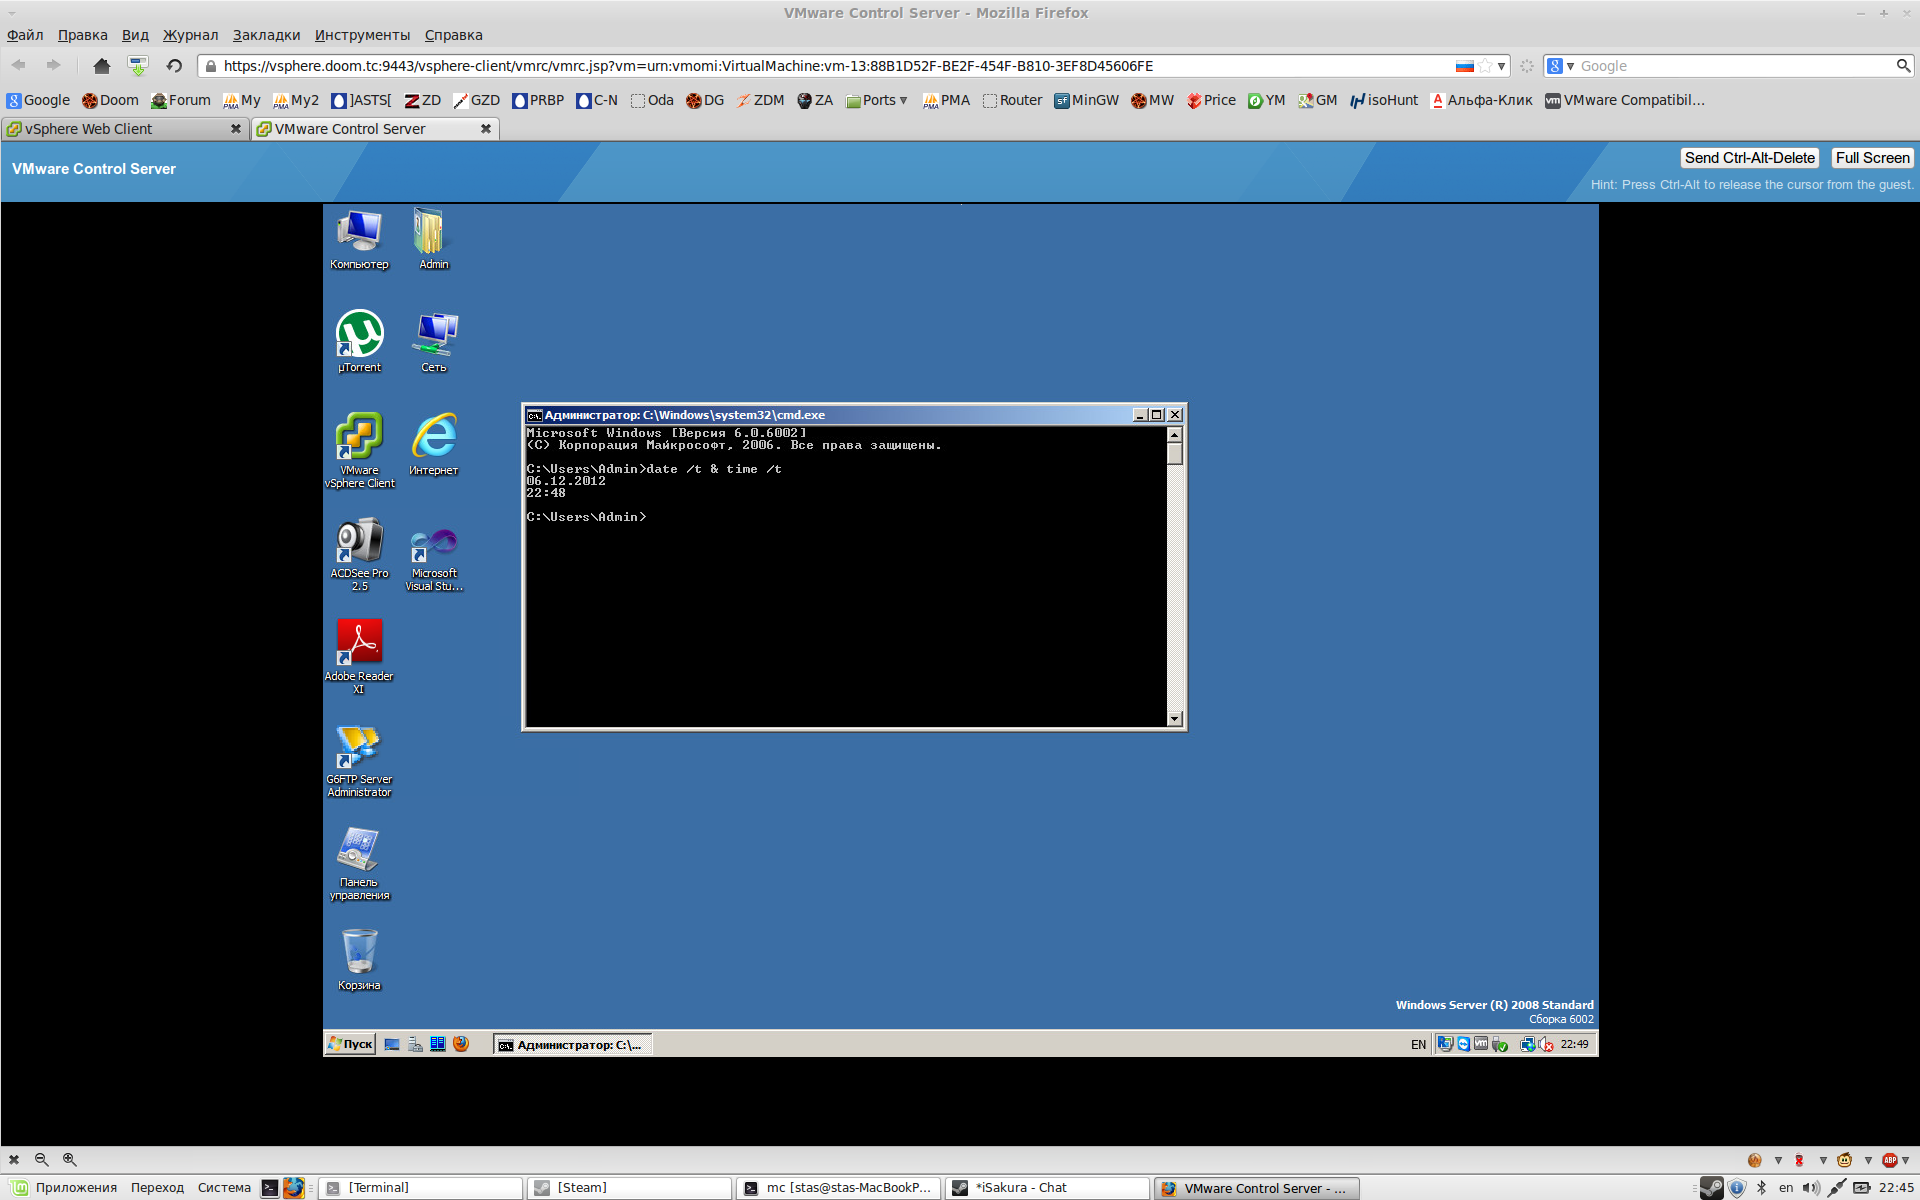Toggle the bookmark star in address bar
Image resolution: width=1920 pixels, height=1200 pixels.
1485,66
